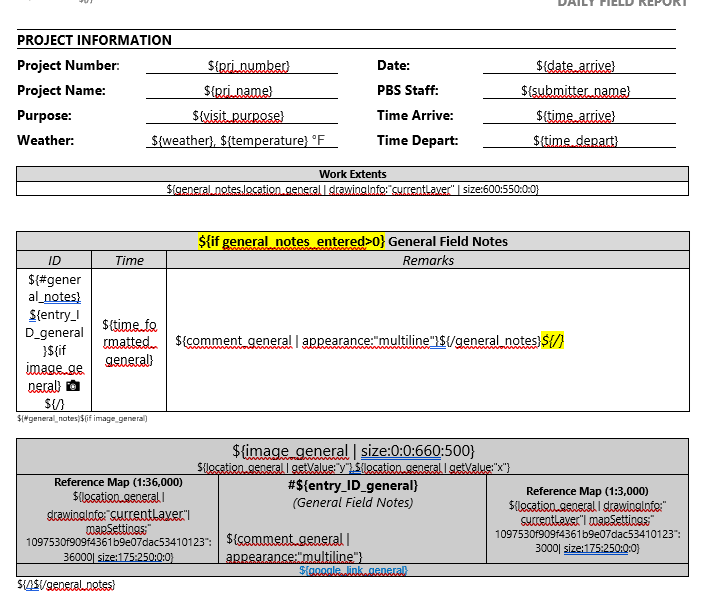Click the General Field Notes title
The image size is (712, 610).
pos(448,241)
